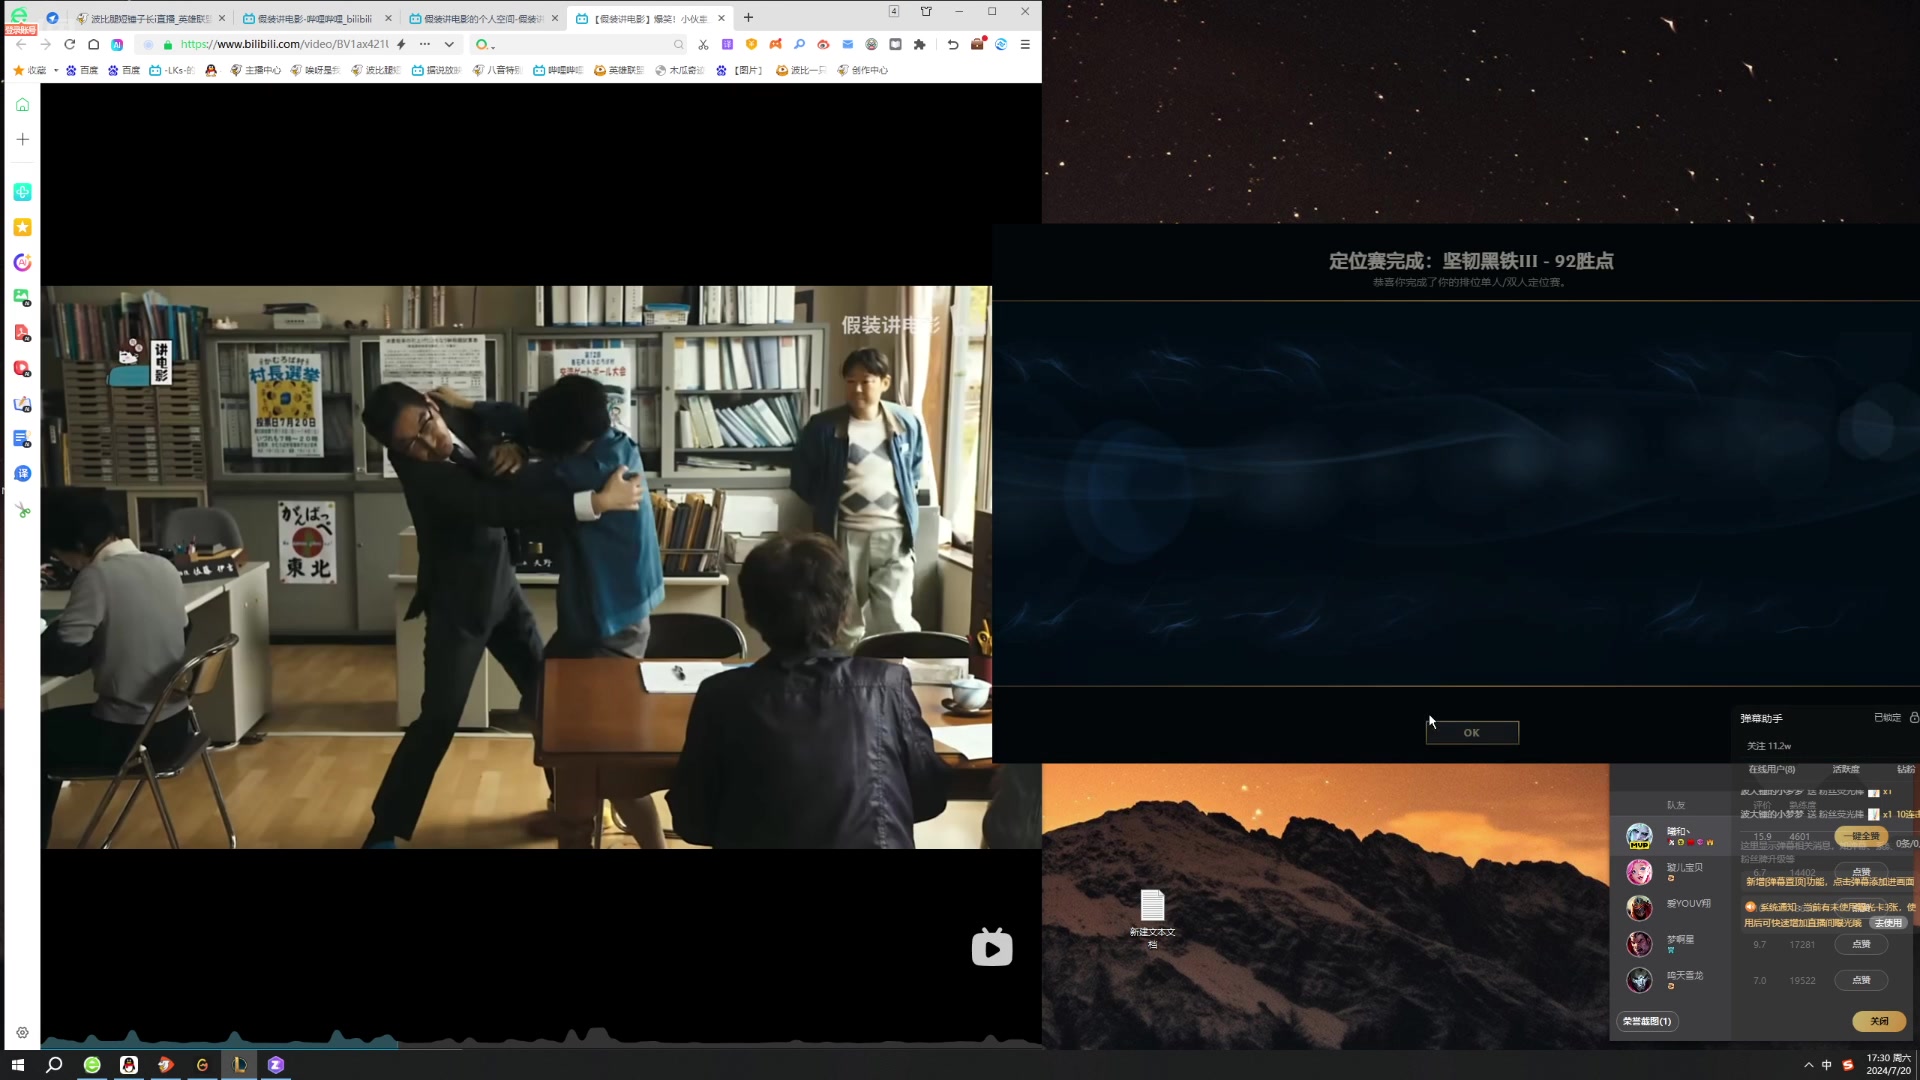Open the 主播中心 bookmark
1920x1080 pixels.
(x=256, y=70)
